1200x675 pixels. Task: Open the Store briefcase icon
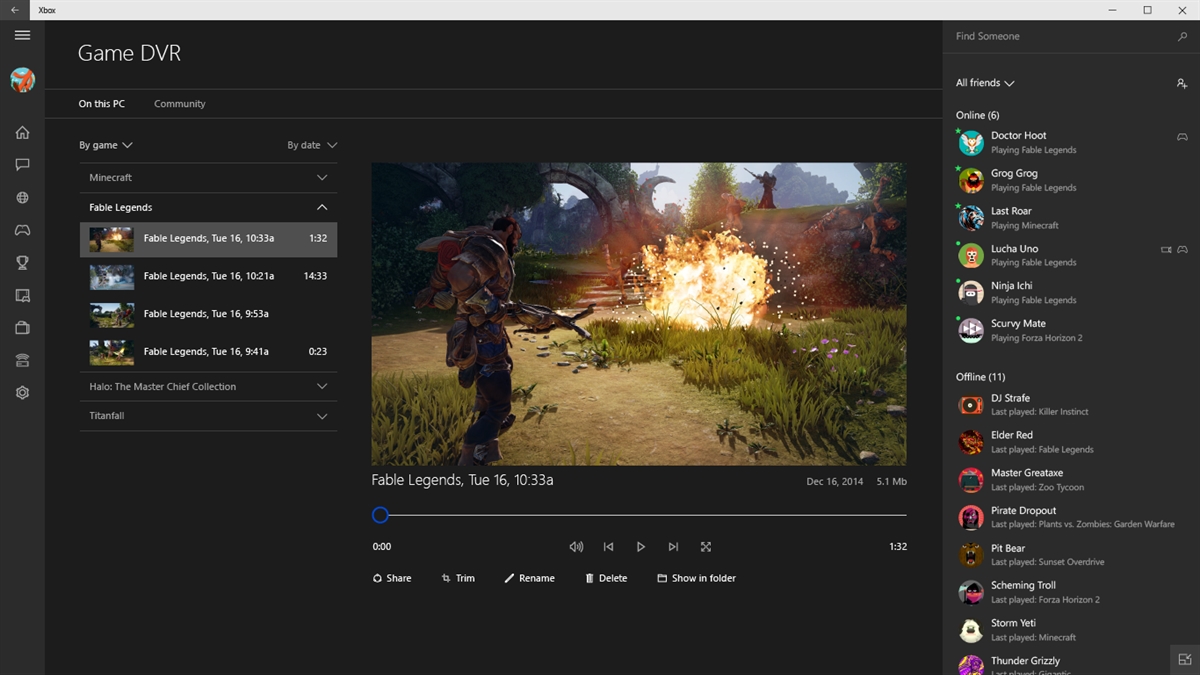[22, 327]
